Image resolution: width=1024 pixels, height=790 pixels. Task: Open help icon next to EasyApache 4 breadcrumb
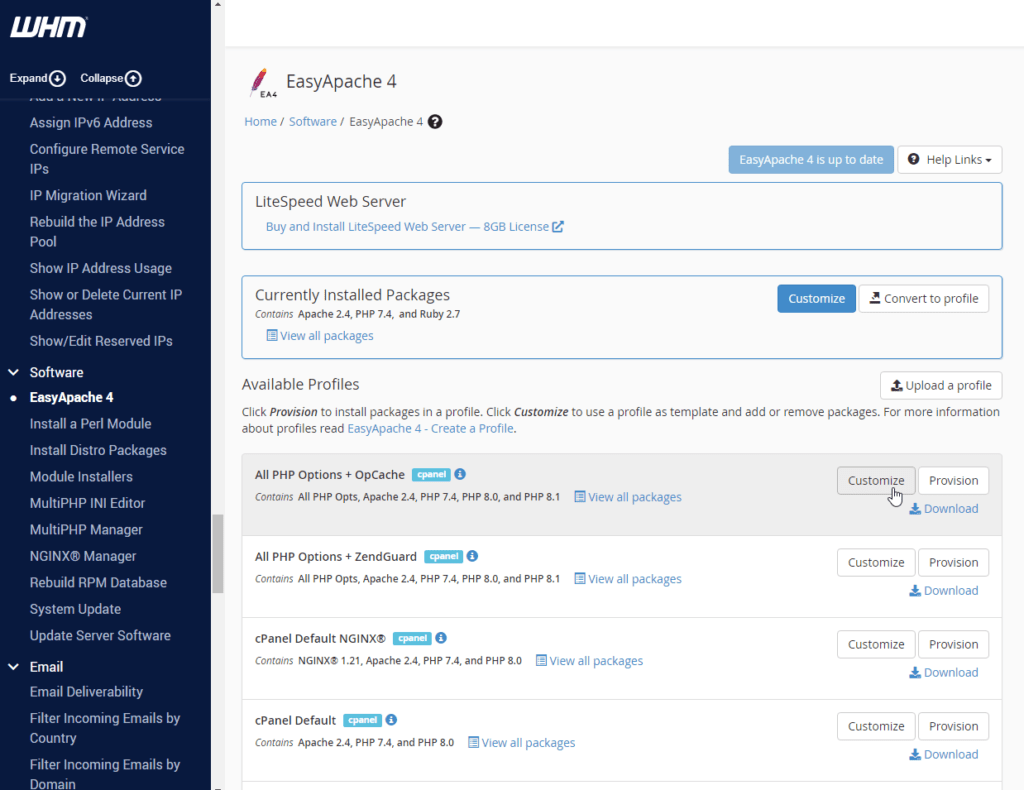point(435,122)
